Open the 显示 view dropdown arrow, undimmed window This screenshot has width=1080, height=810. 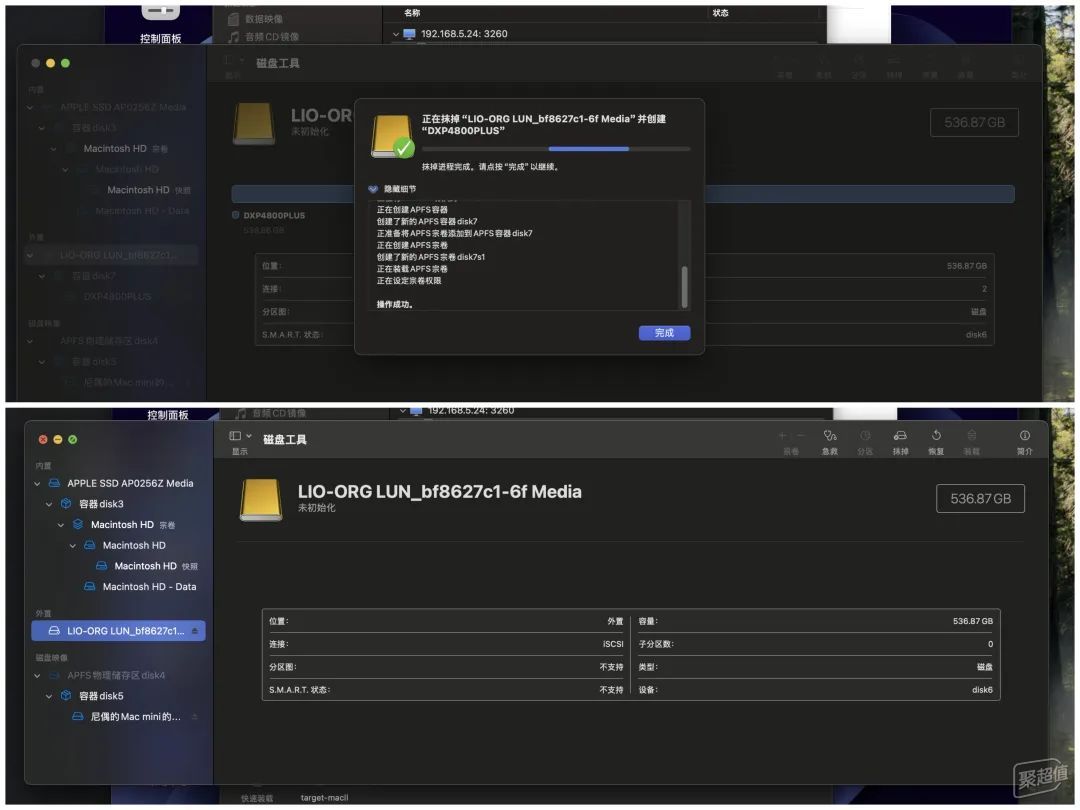(x=249, y=435)
